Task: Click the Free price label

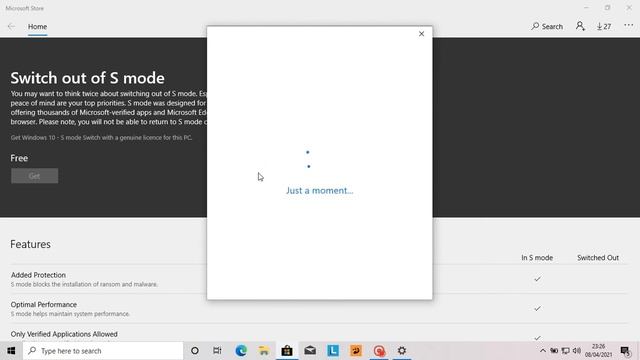Action: [x=19, y=158]
